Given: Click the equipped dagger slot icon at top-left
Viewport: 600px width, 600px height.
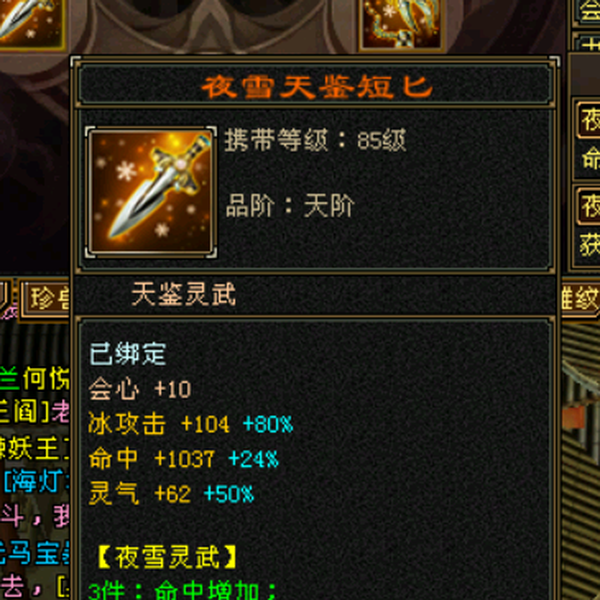Looking at the screenshot, I should (31, 23).
